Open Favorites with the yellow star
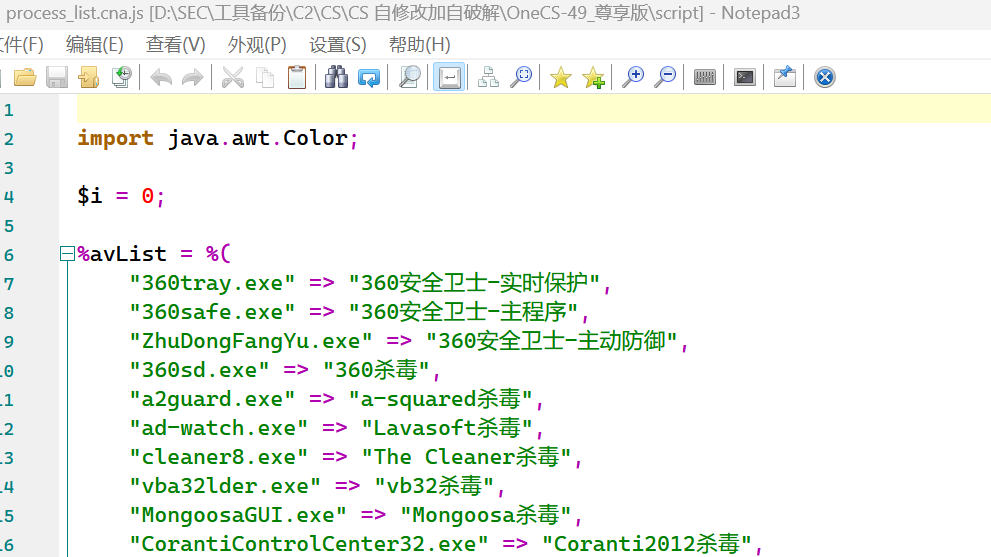Viewport: 991px width, 557px height. (561, 77)
